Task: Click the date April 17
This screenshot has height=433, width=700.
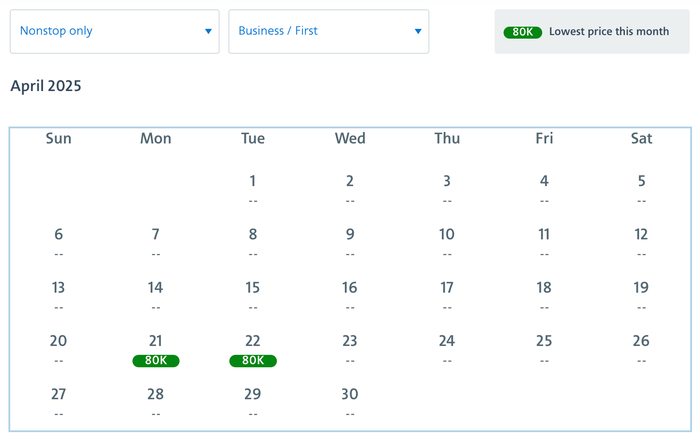Action: (x=447, y=287)
